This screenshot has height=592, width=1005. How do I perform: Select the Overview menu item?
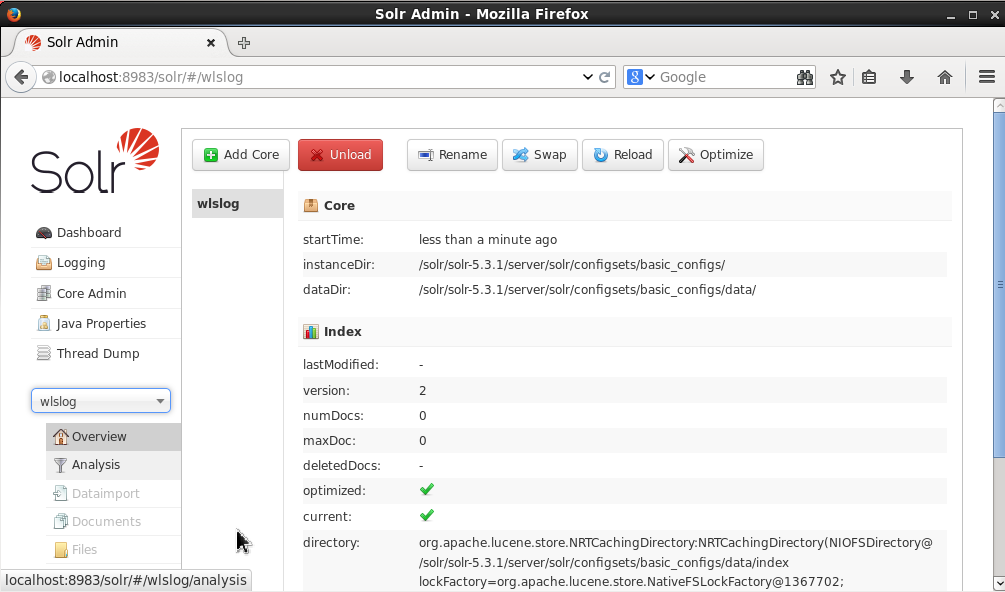[x=113, y=437]
